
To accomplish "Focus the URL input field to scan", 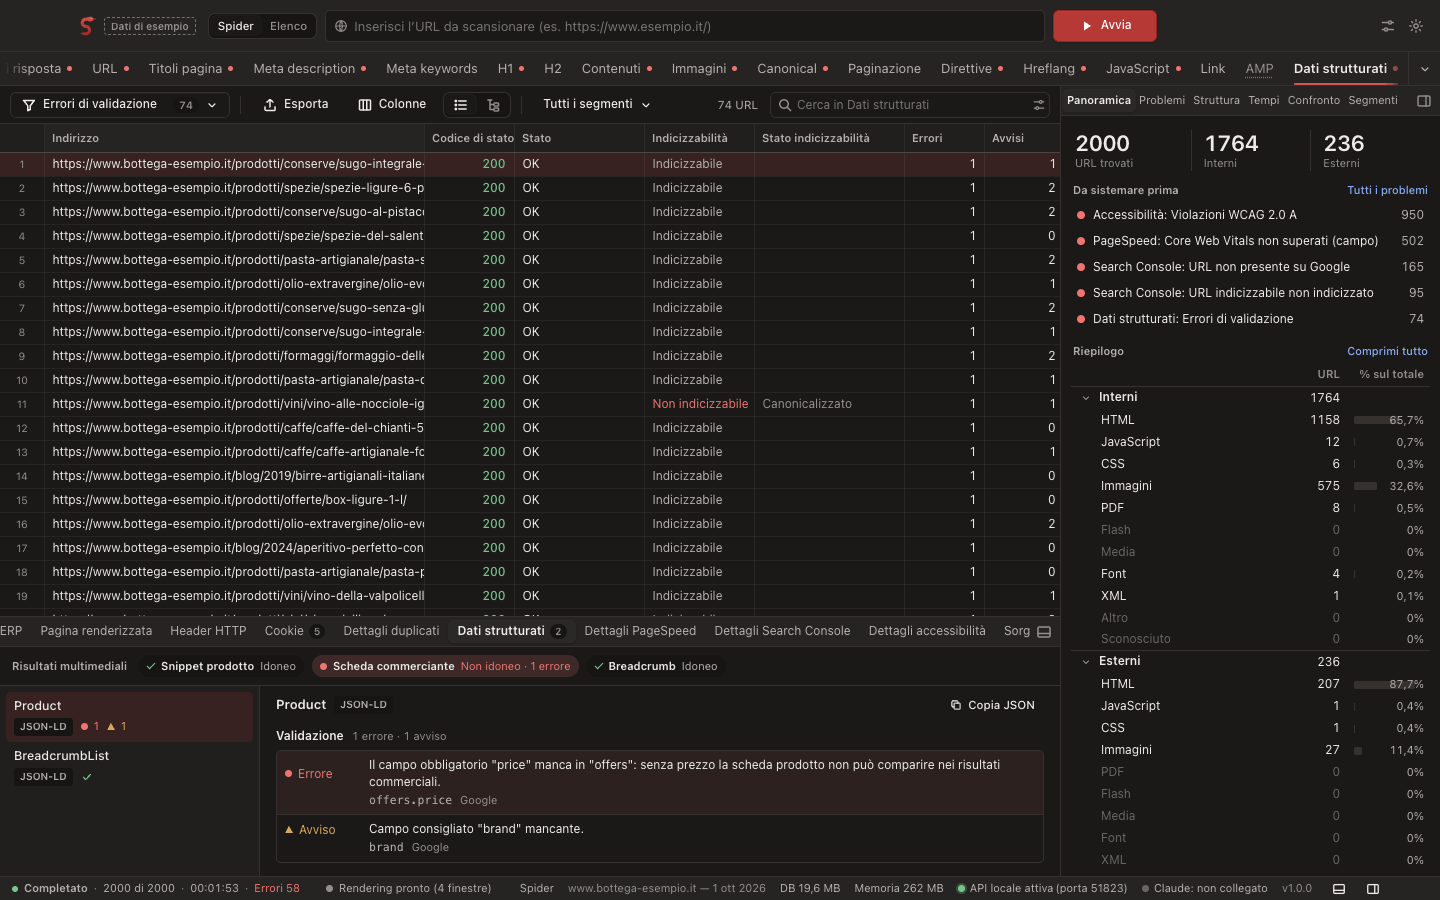I will [x=685, y=26].
